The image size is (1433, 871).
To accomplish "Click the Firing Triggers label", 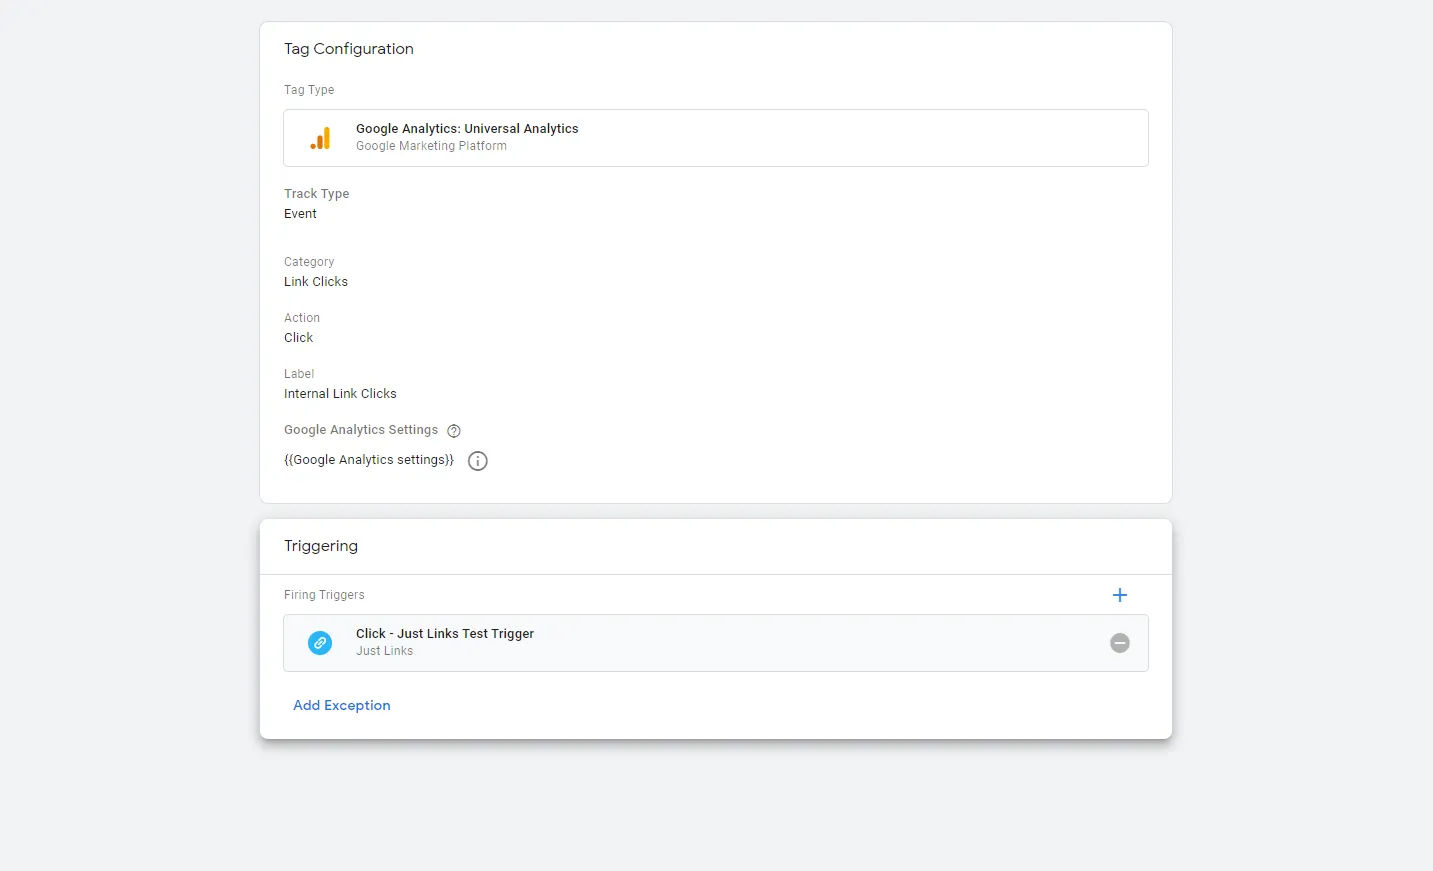I will (324, 595).
